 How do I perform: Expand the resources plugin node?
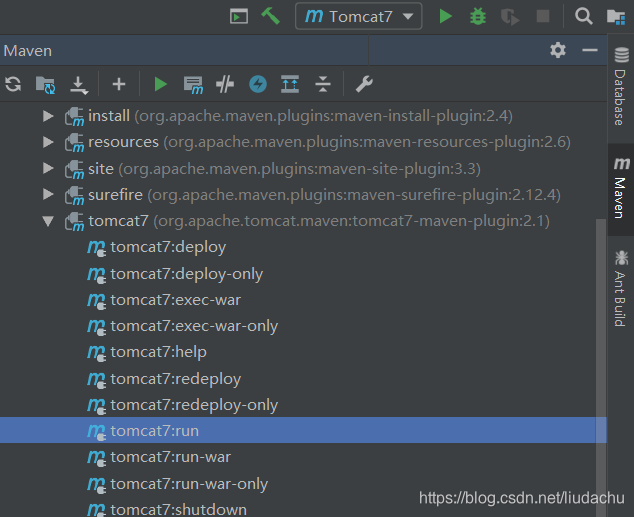(x=48, y=142)
